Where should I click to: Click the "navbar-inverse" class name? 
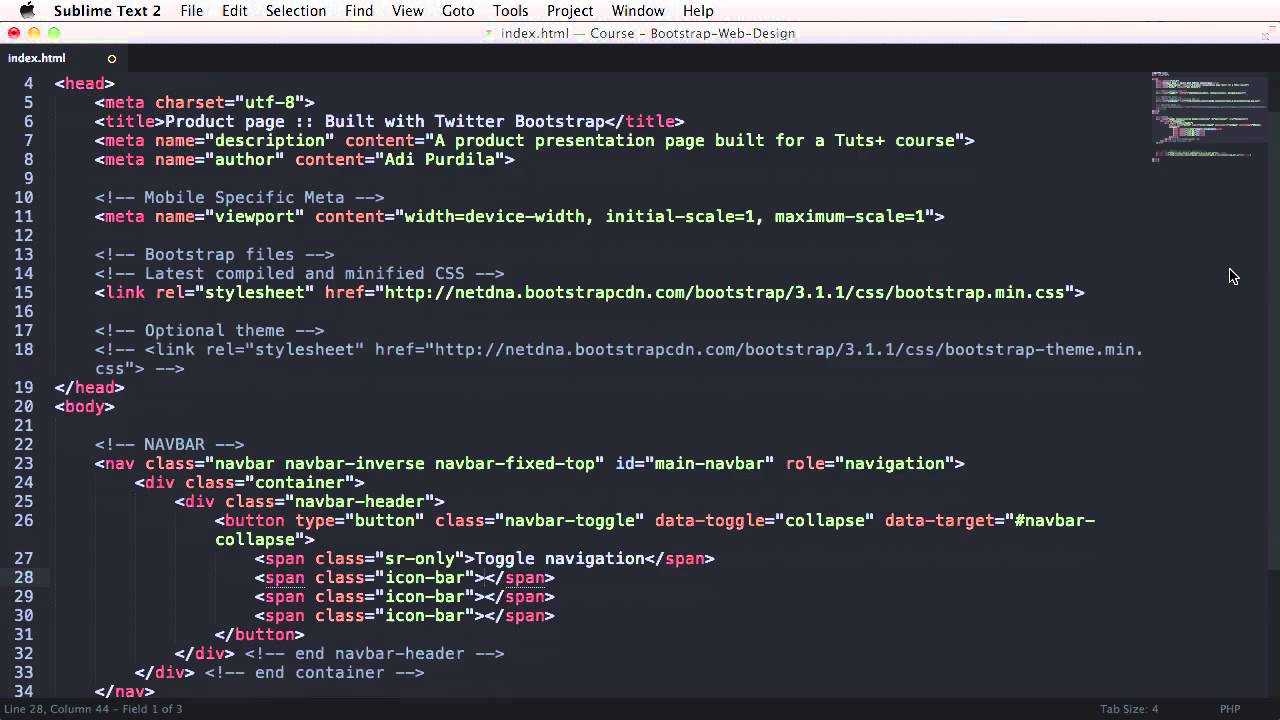point(355,464)
